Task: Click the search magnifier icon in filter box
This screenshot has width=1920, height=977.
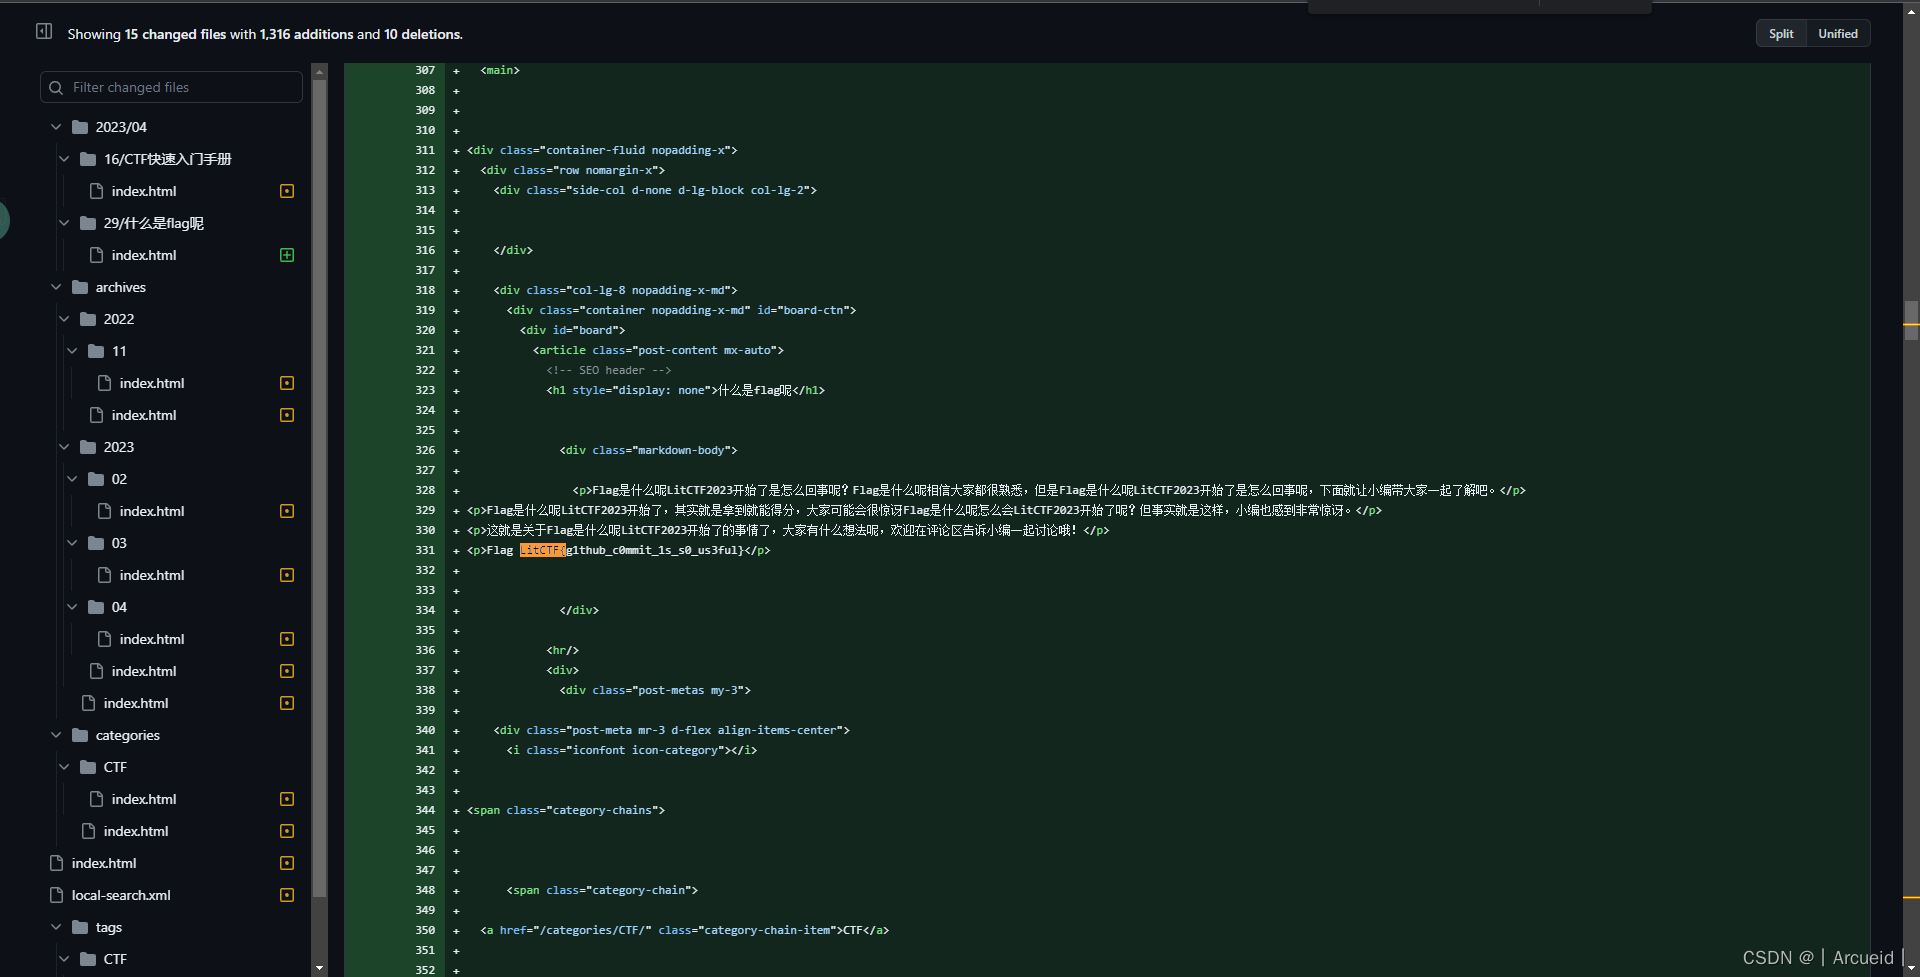Action: pyautogui.click(x=56, y=88)
